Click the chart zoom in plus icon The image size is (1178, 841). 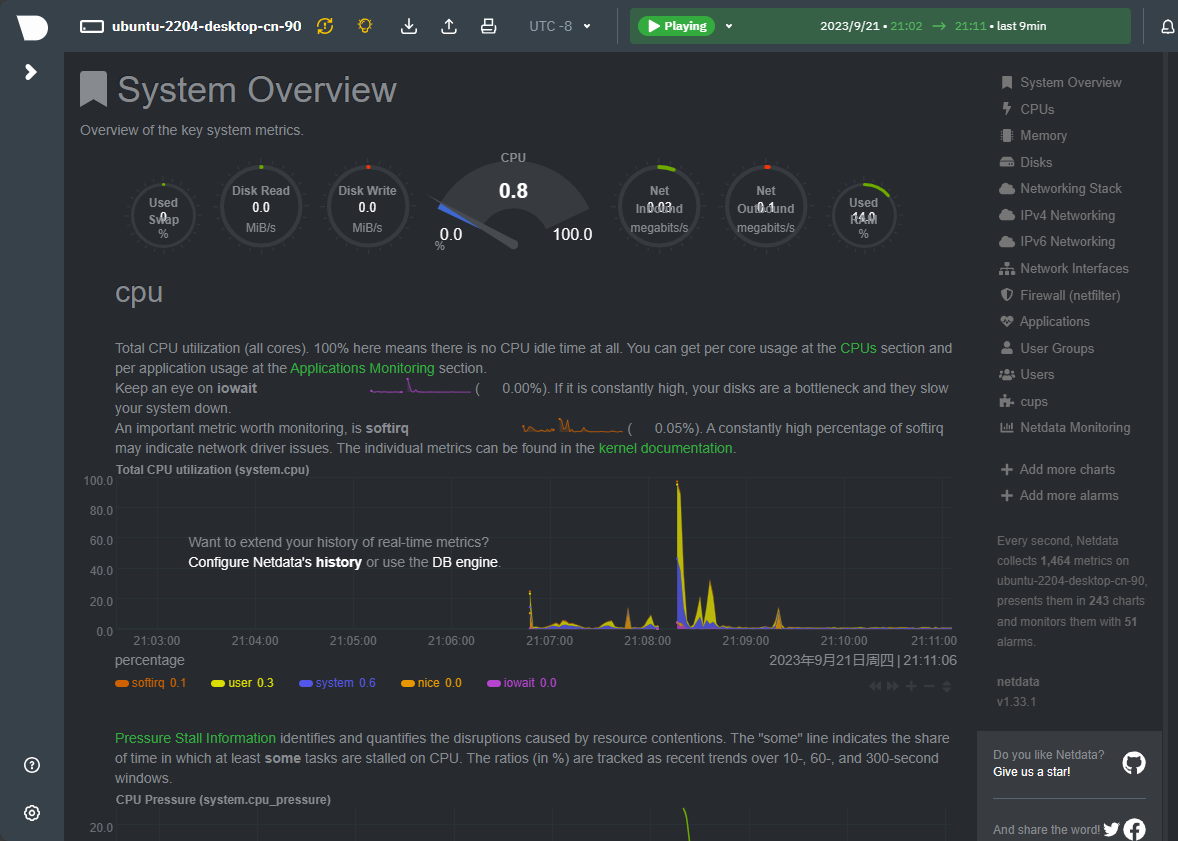[x=911, y=686]
